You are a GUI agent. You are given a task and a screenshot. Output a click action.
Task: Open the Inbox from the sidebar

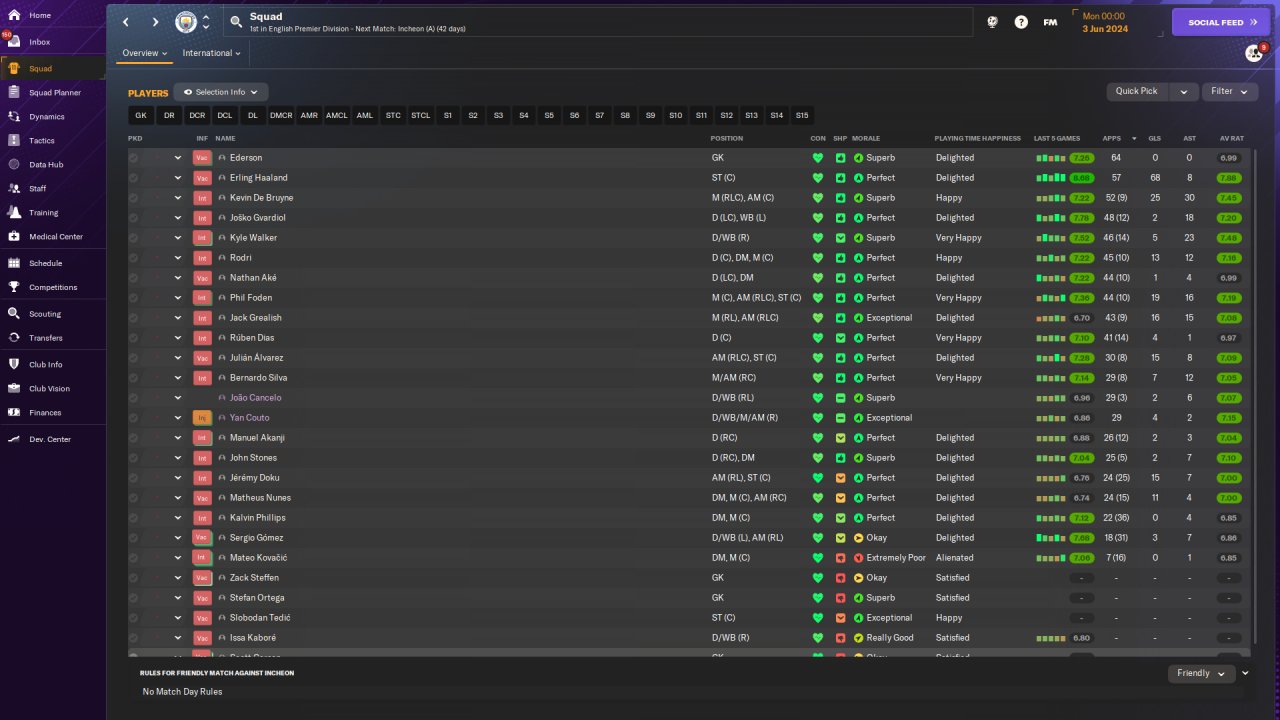click(40, 42)
